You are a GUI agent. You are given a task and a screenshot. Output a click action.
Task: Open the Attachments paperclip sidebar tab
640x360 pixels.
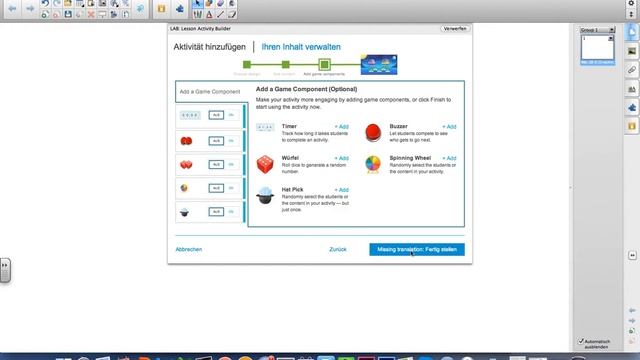[632, 70]
